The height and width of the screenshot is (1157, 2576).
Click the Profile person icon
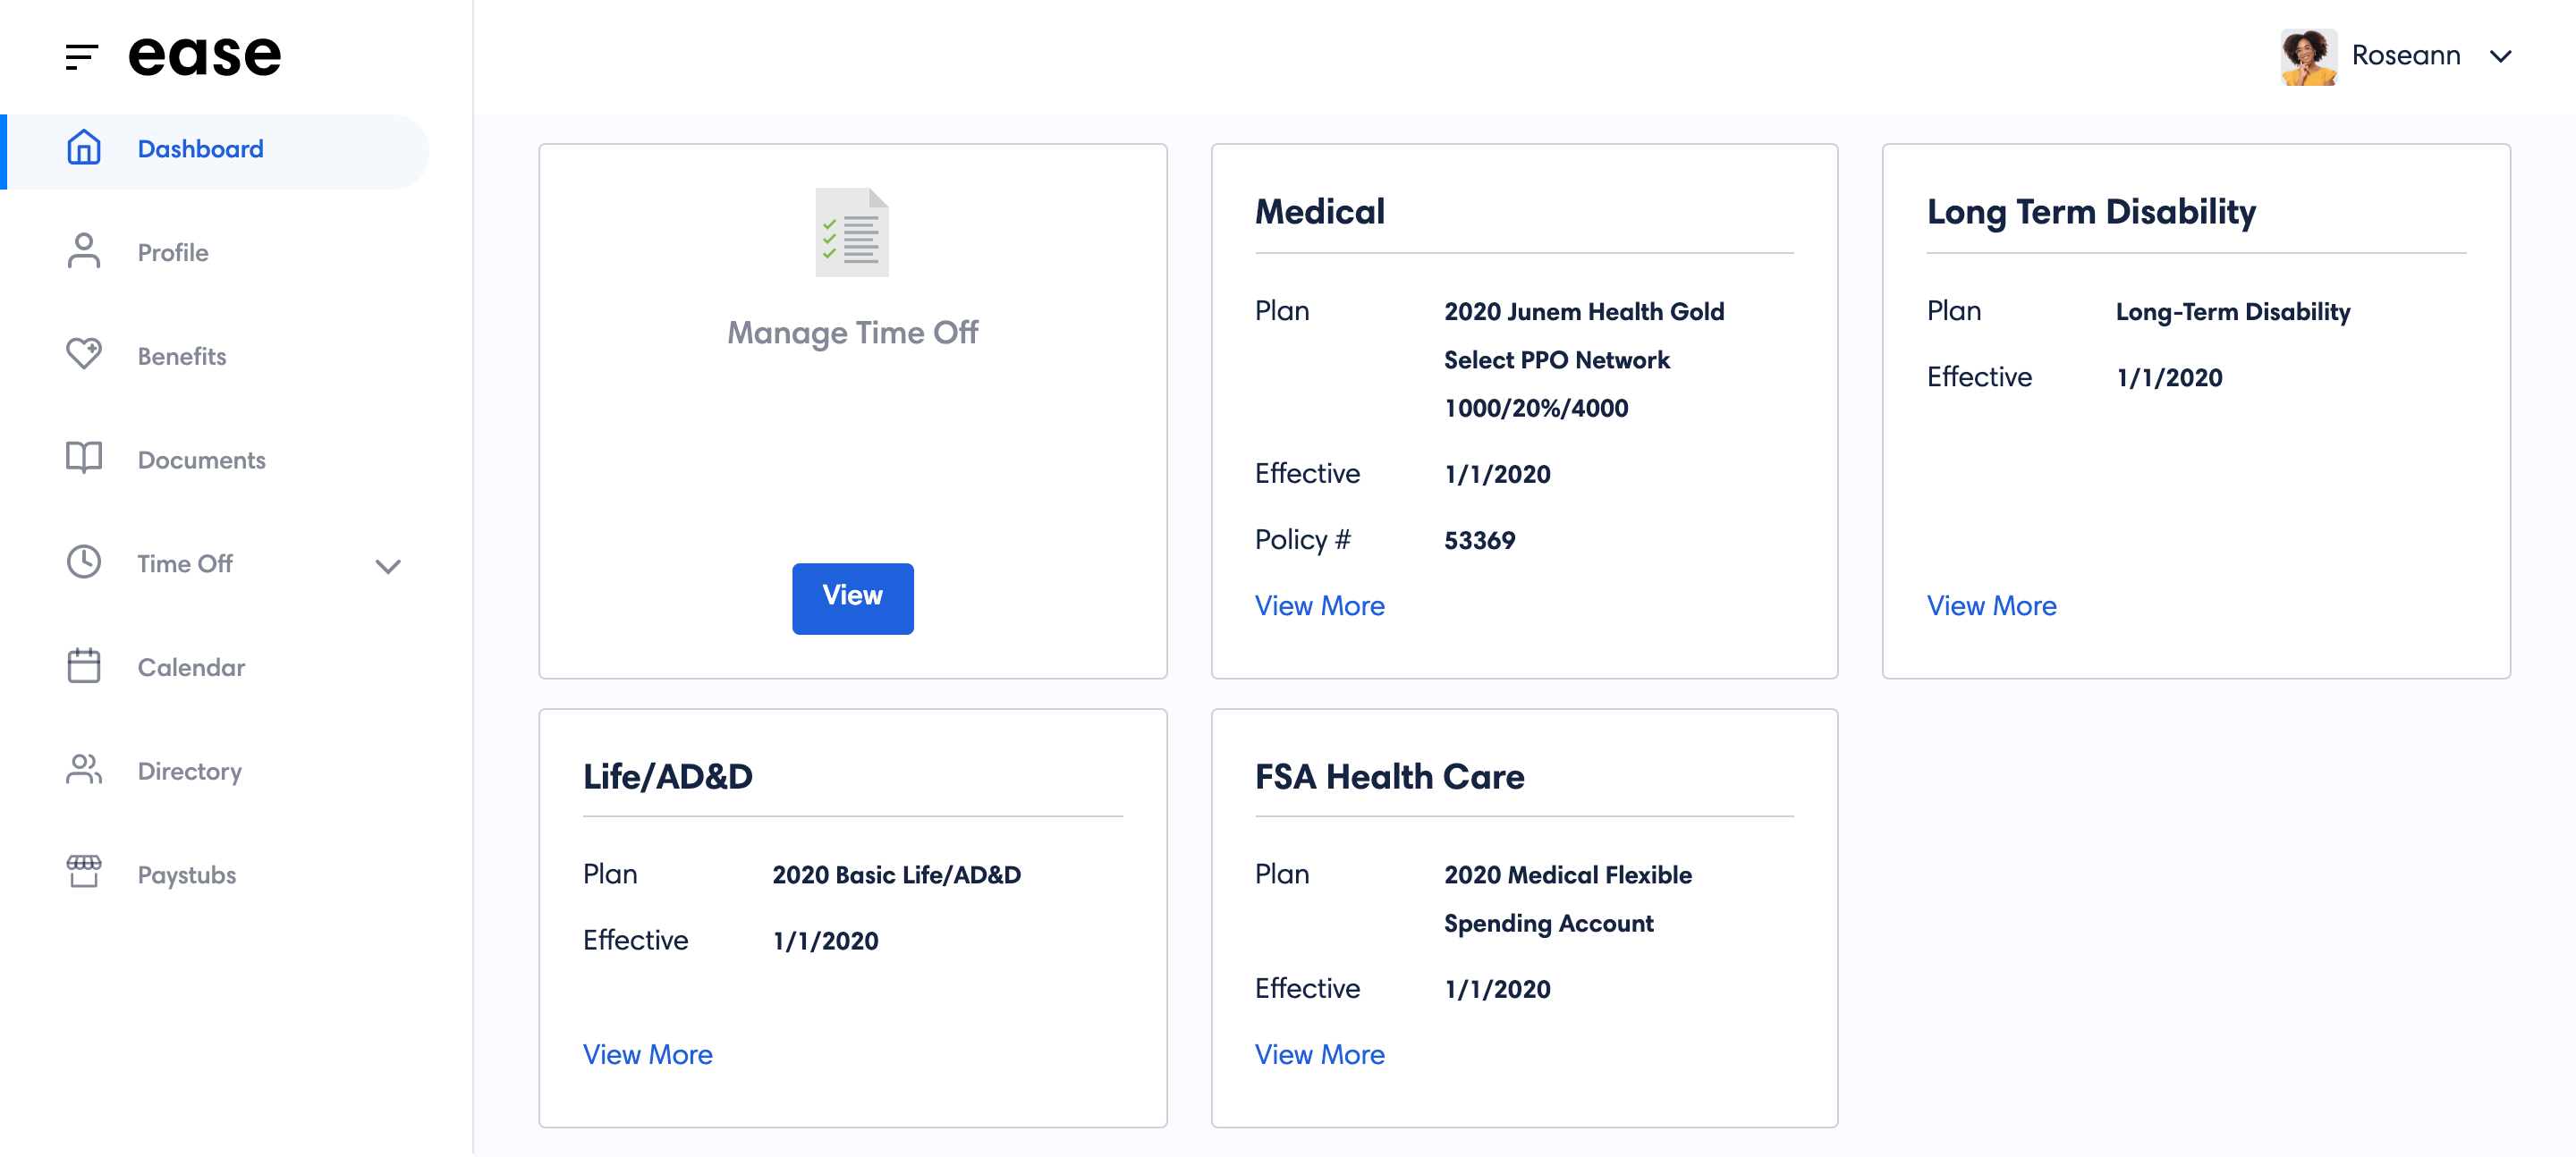[84, 251]
